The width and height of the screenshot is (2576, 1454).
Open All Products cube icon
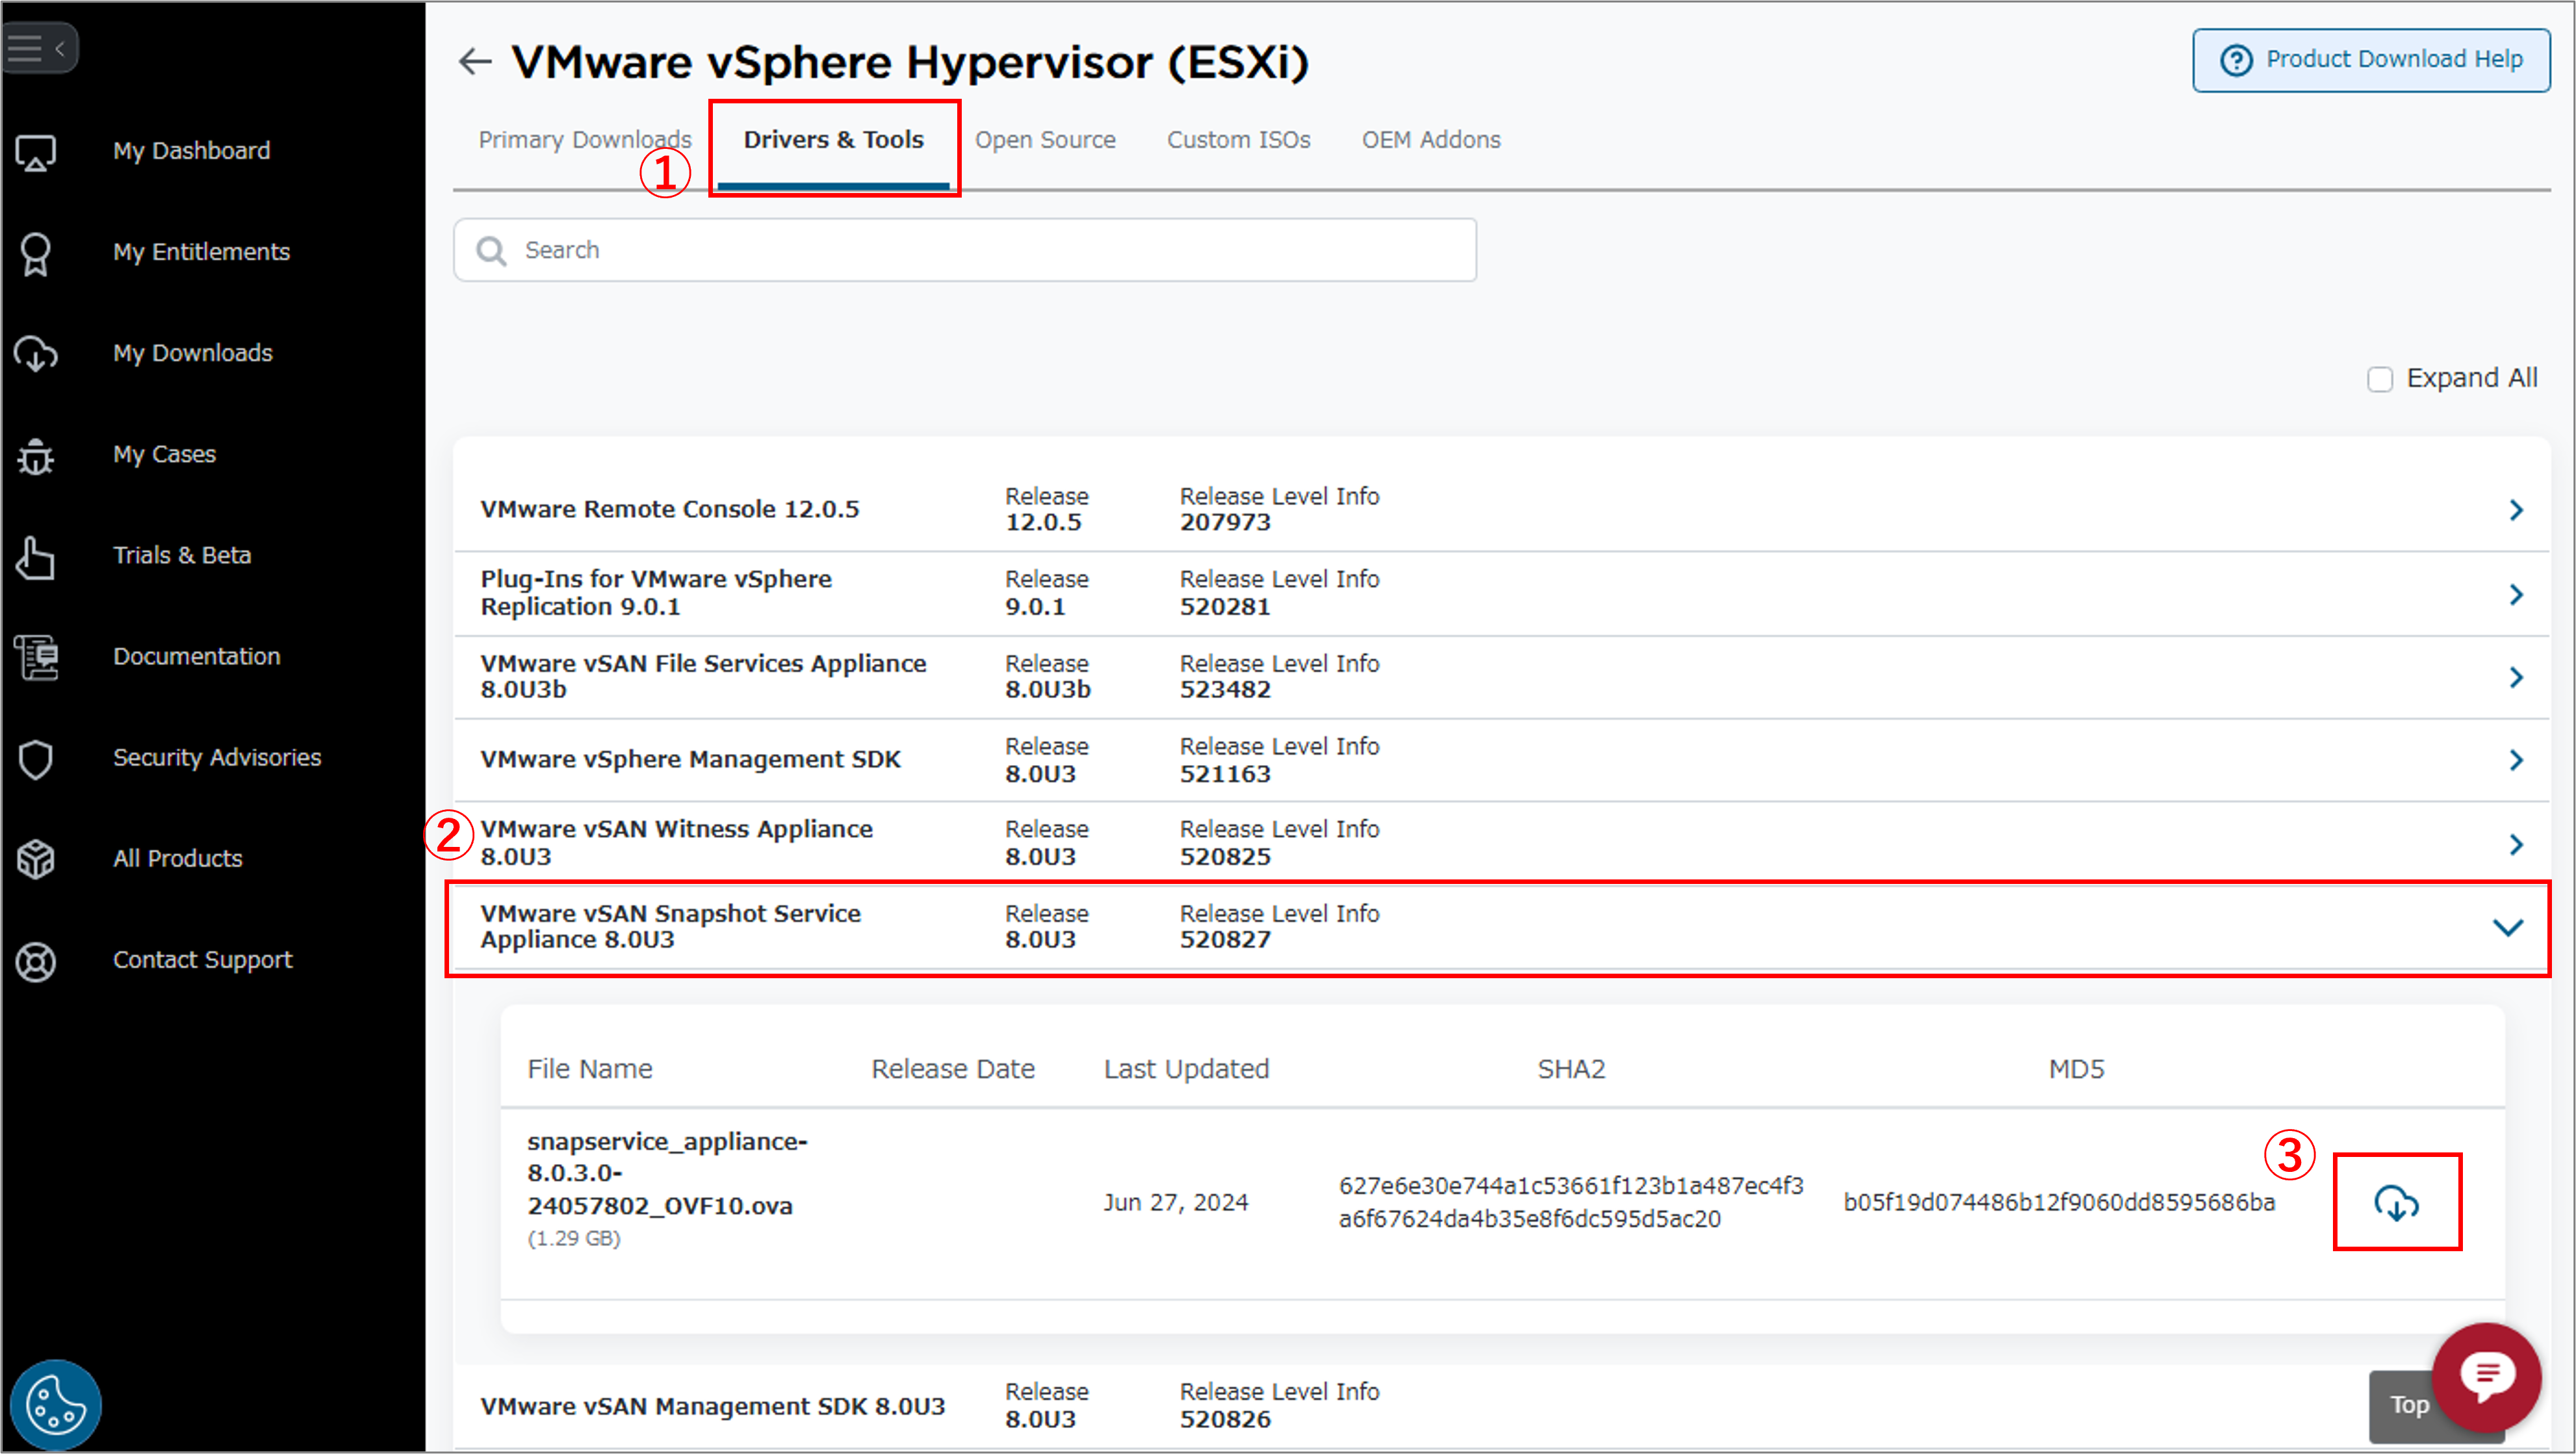coord(36,860)
